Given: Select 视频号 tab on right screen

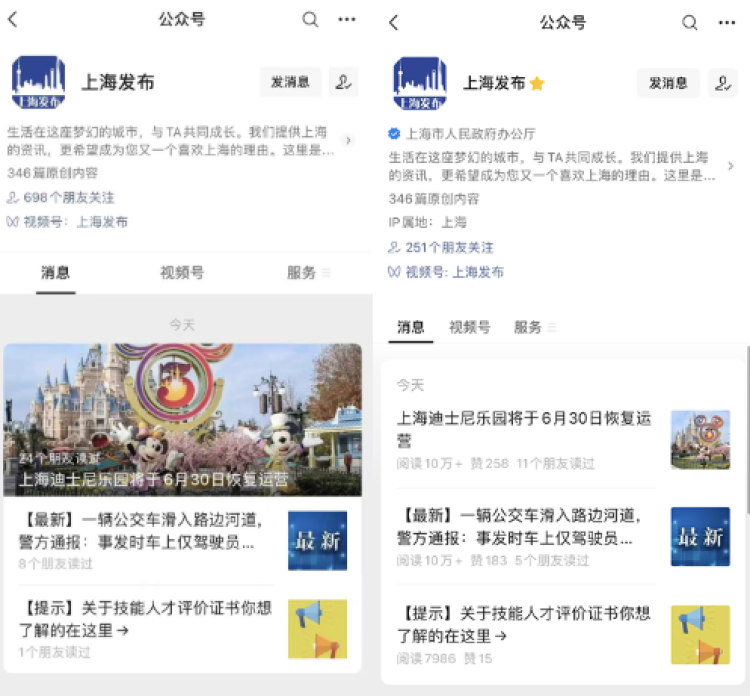Looking at the screenshot, I should (469, 327).
